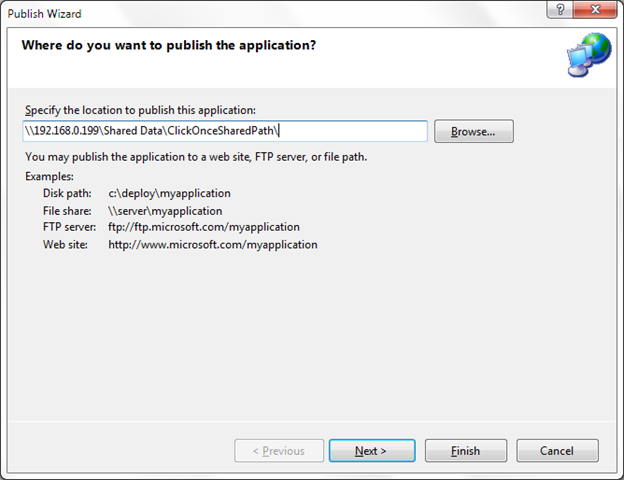Click the disabled < Previous button
624x480 pixels.
click(x=279, y=451)
